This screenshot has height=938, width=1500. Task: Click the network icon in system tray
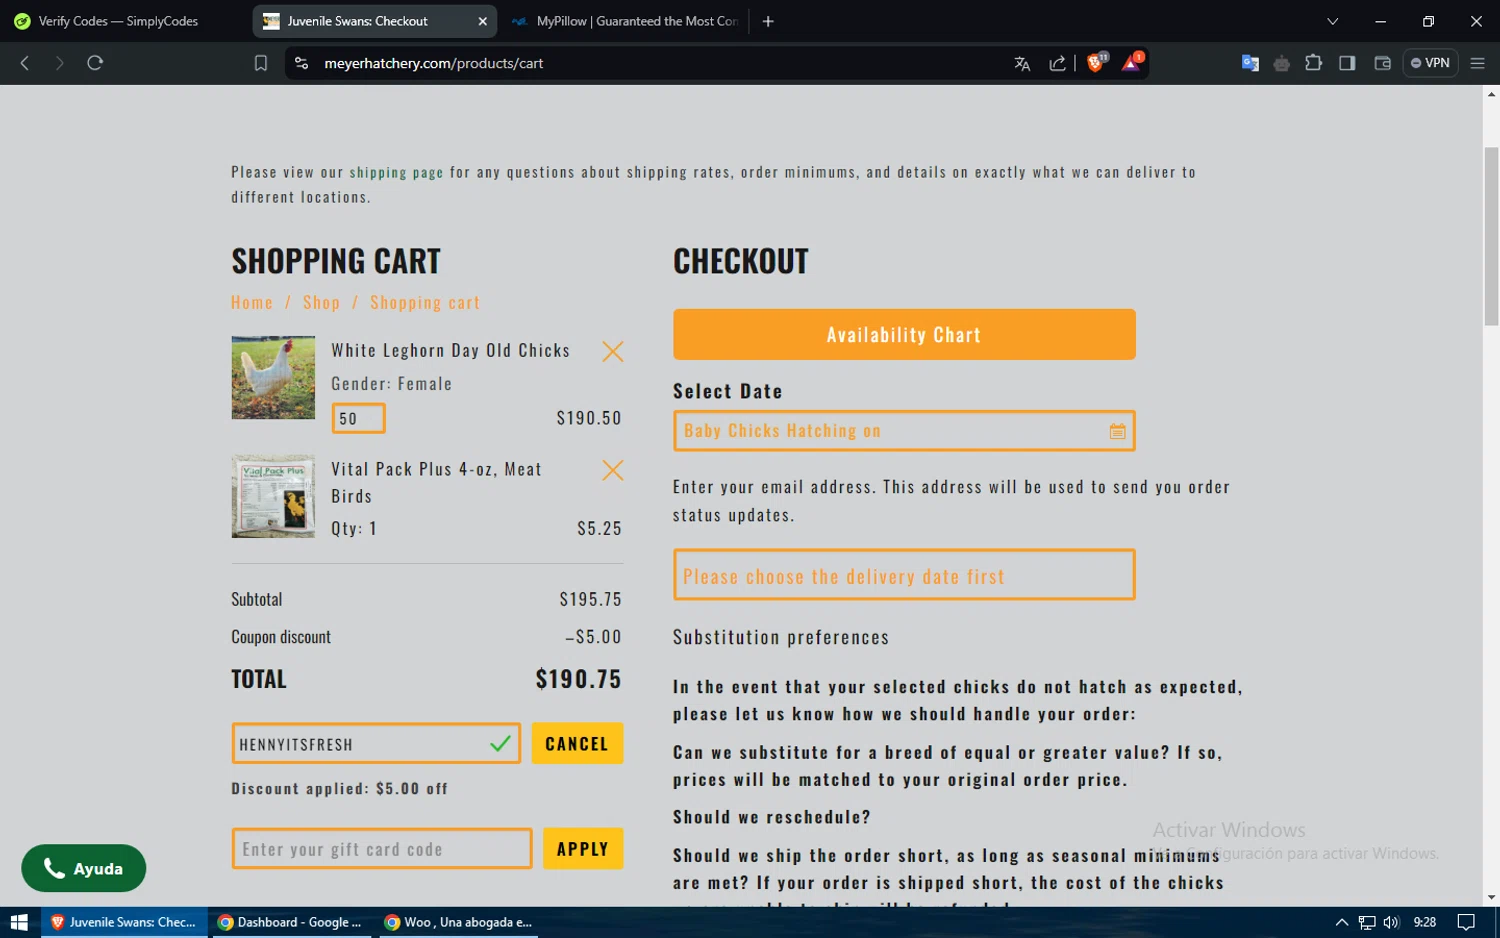tap(1367, 922)
